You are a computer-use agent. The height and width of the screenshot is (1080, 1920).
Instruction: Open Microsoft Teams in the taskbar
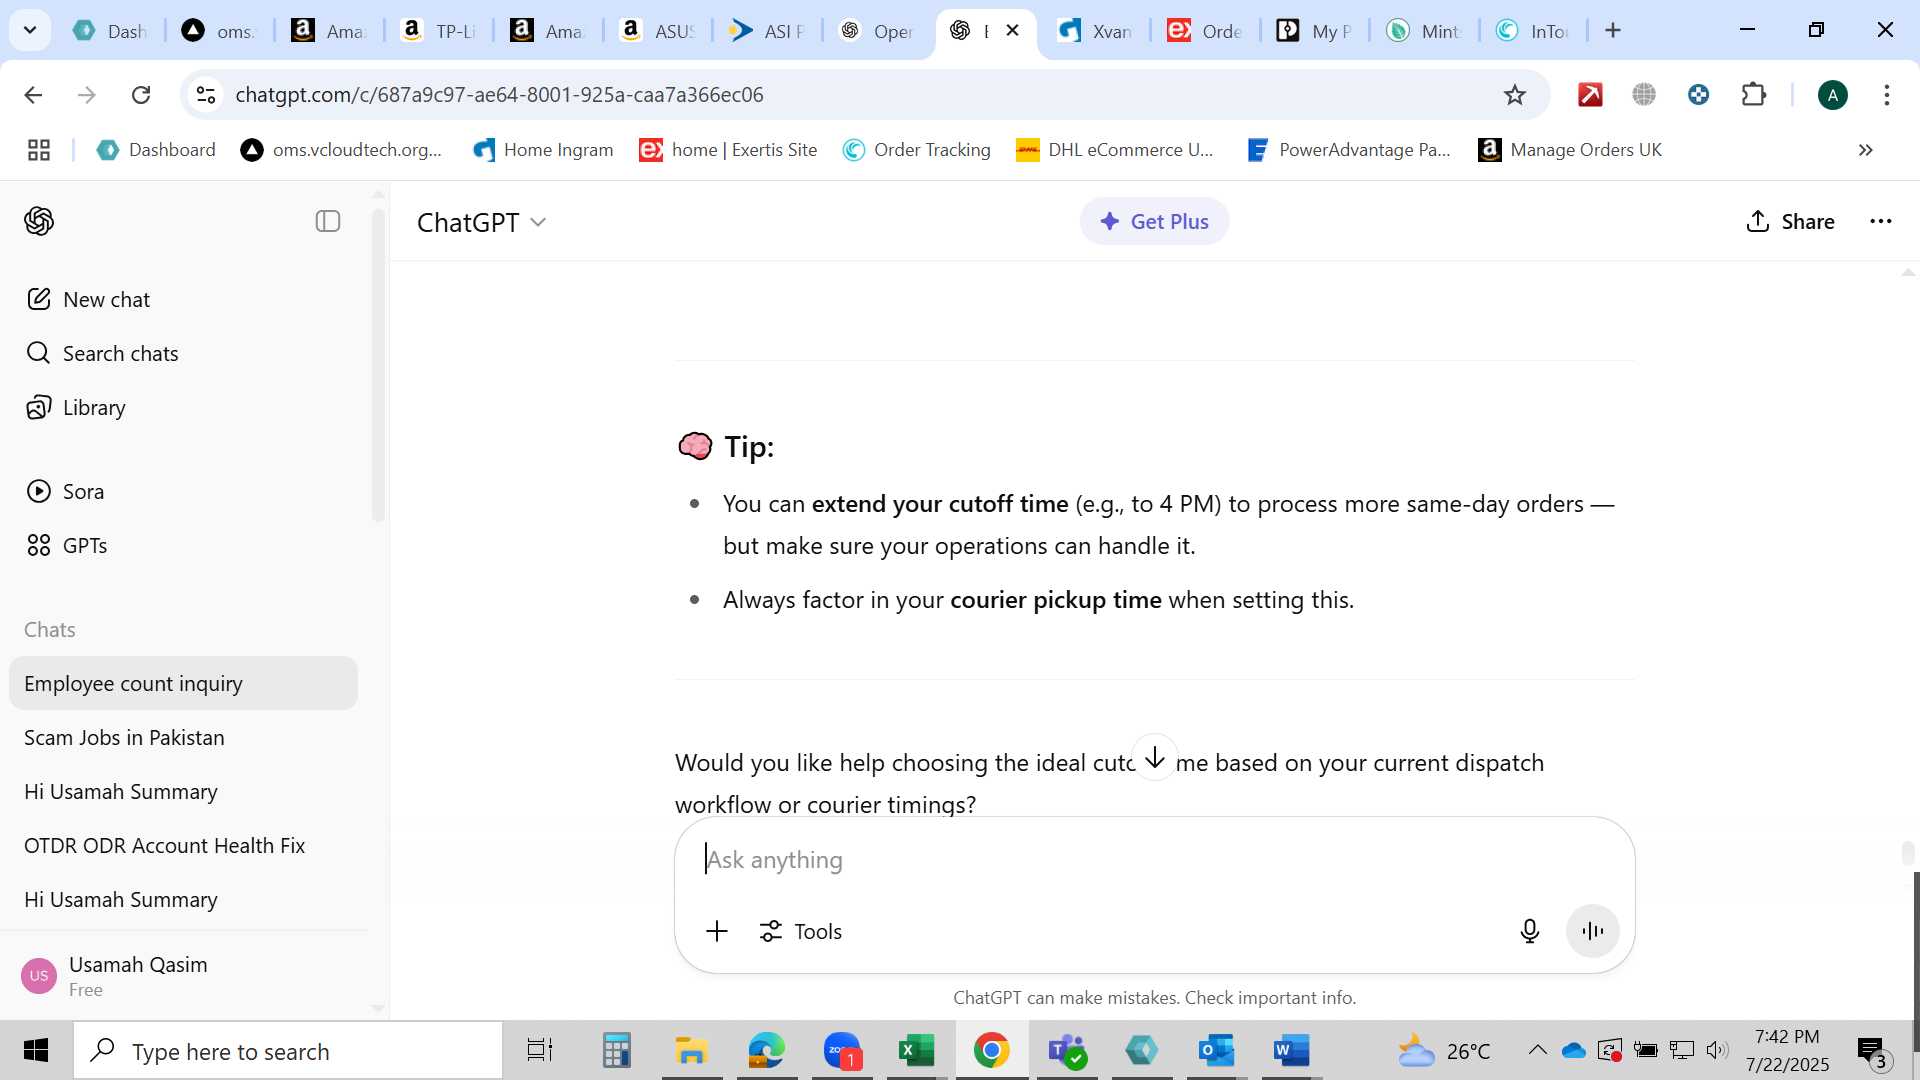pyautogui.click(x=1066, y=1051)
